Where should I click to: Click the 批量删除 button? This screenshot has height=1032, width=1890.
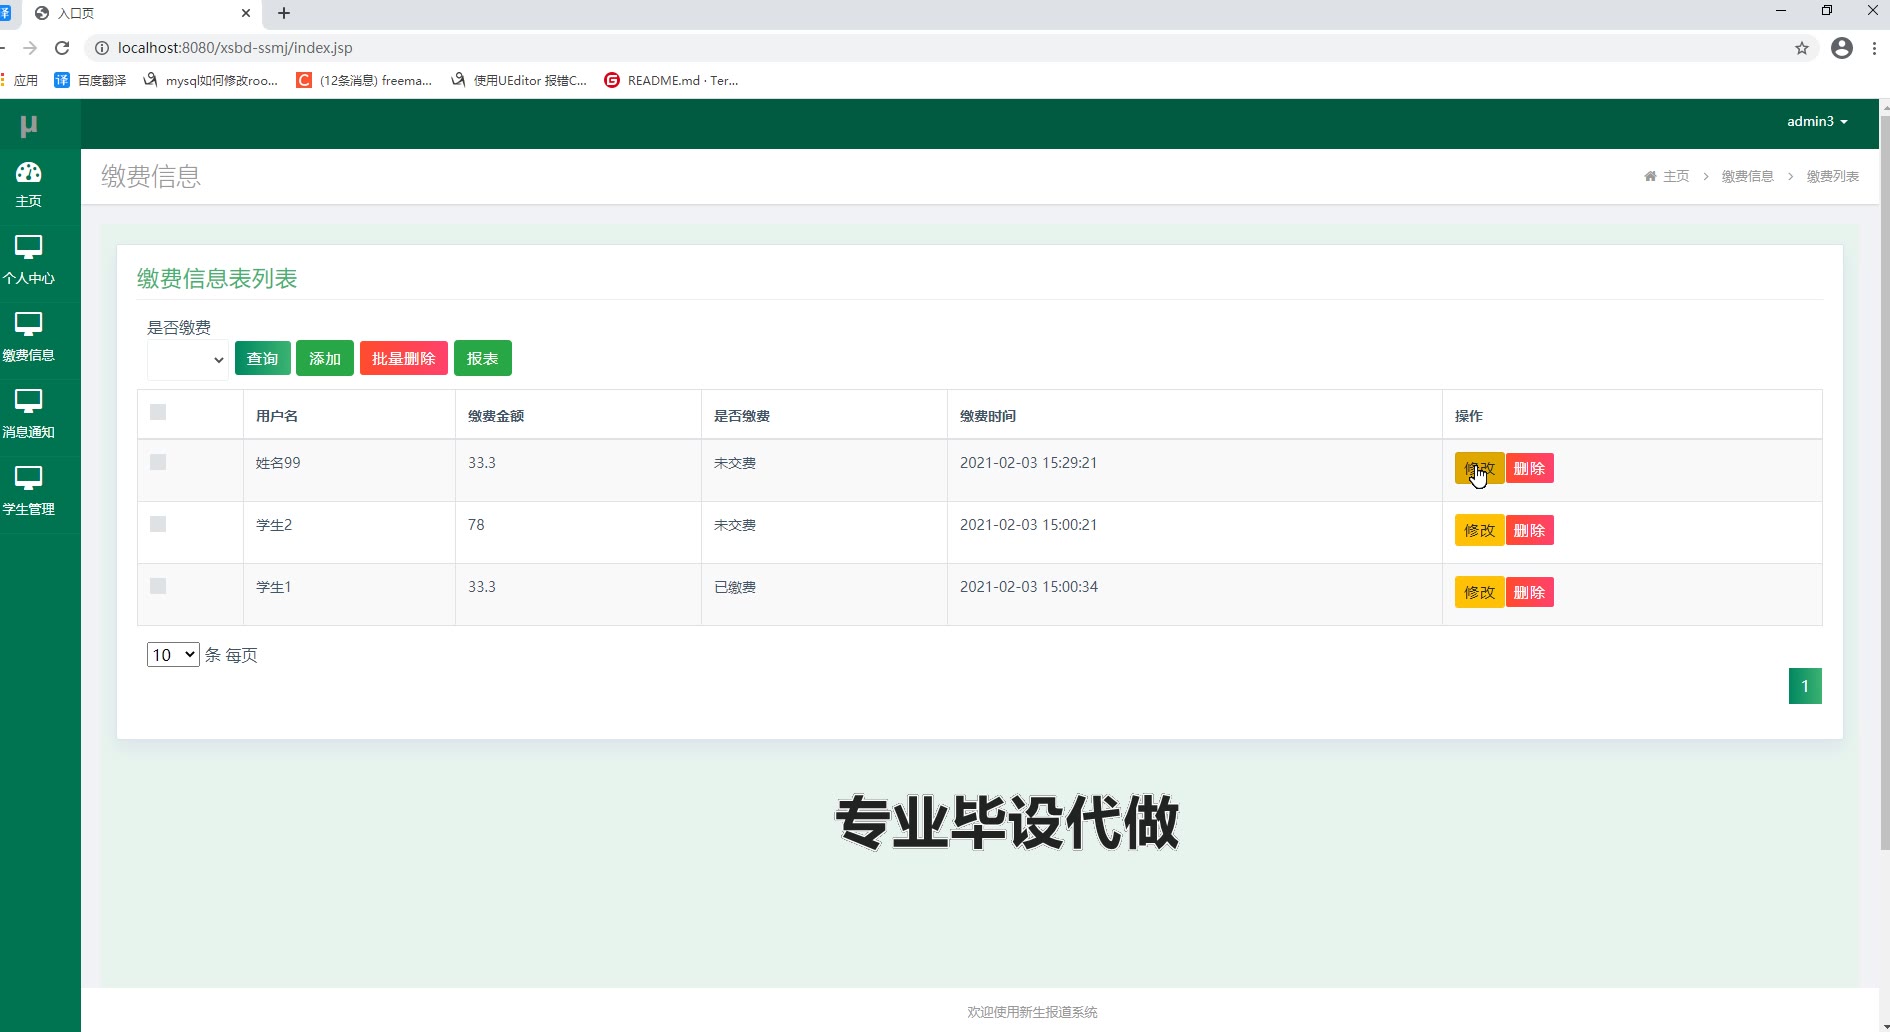coord(404,358)
